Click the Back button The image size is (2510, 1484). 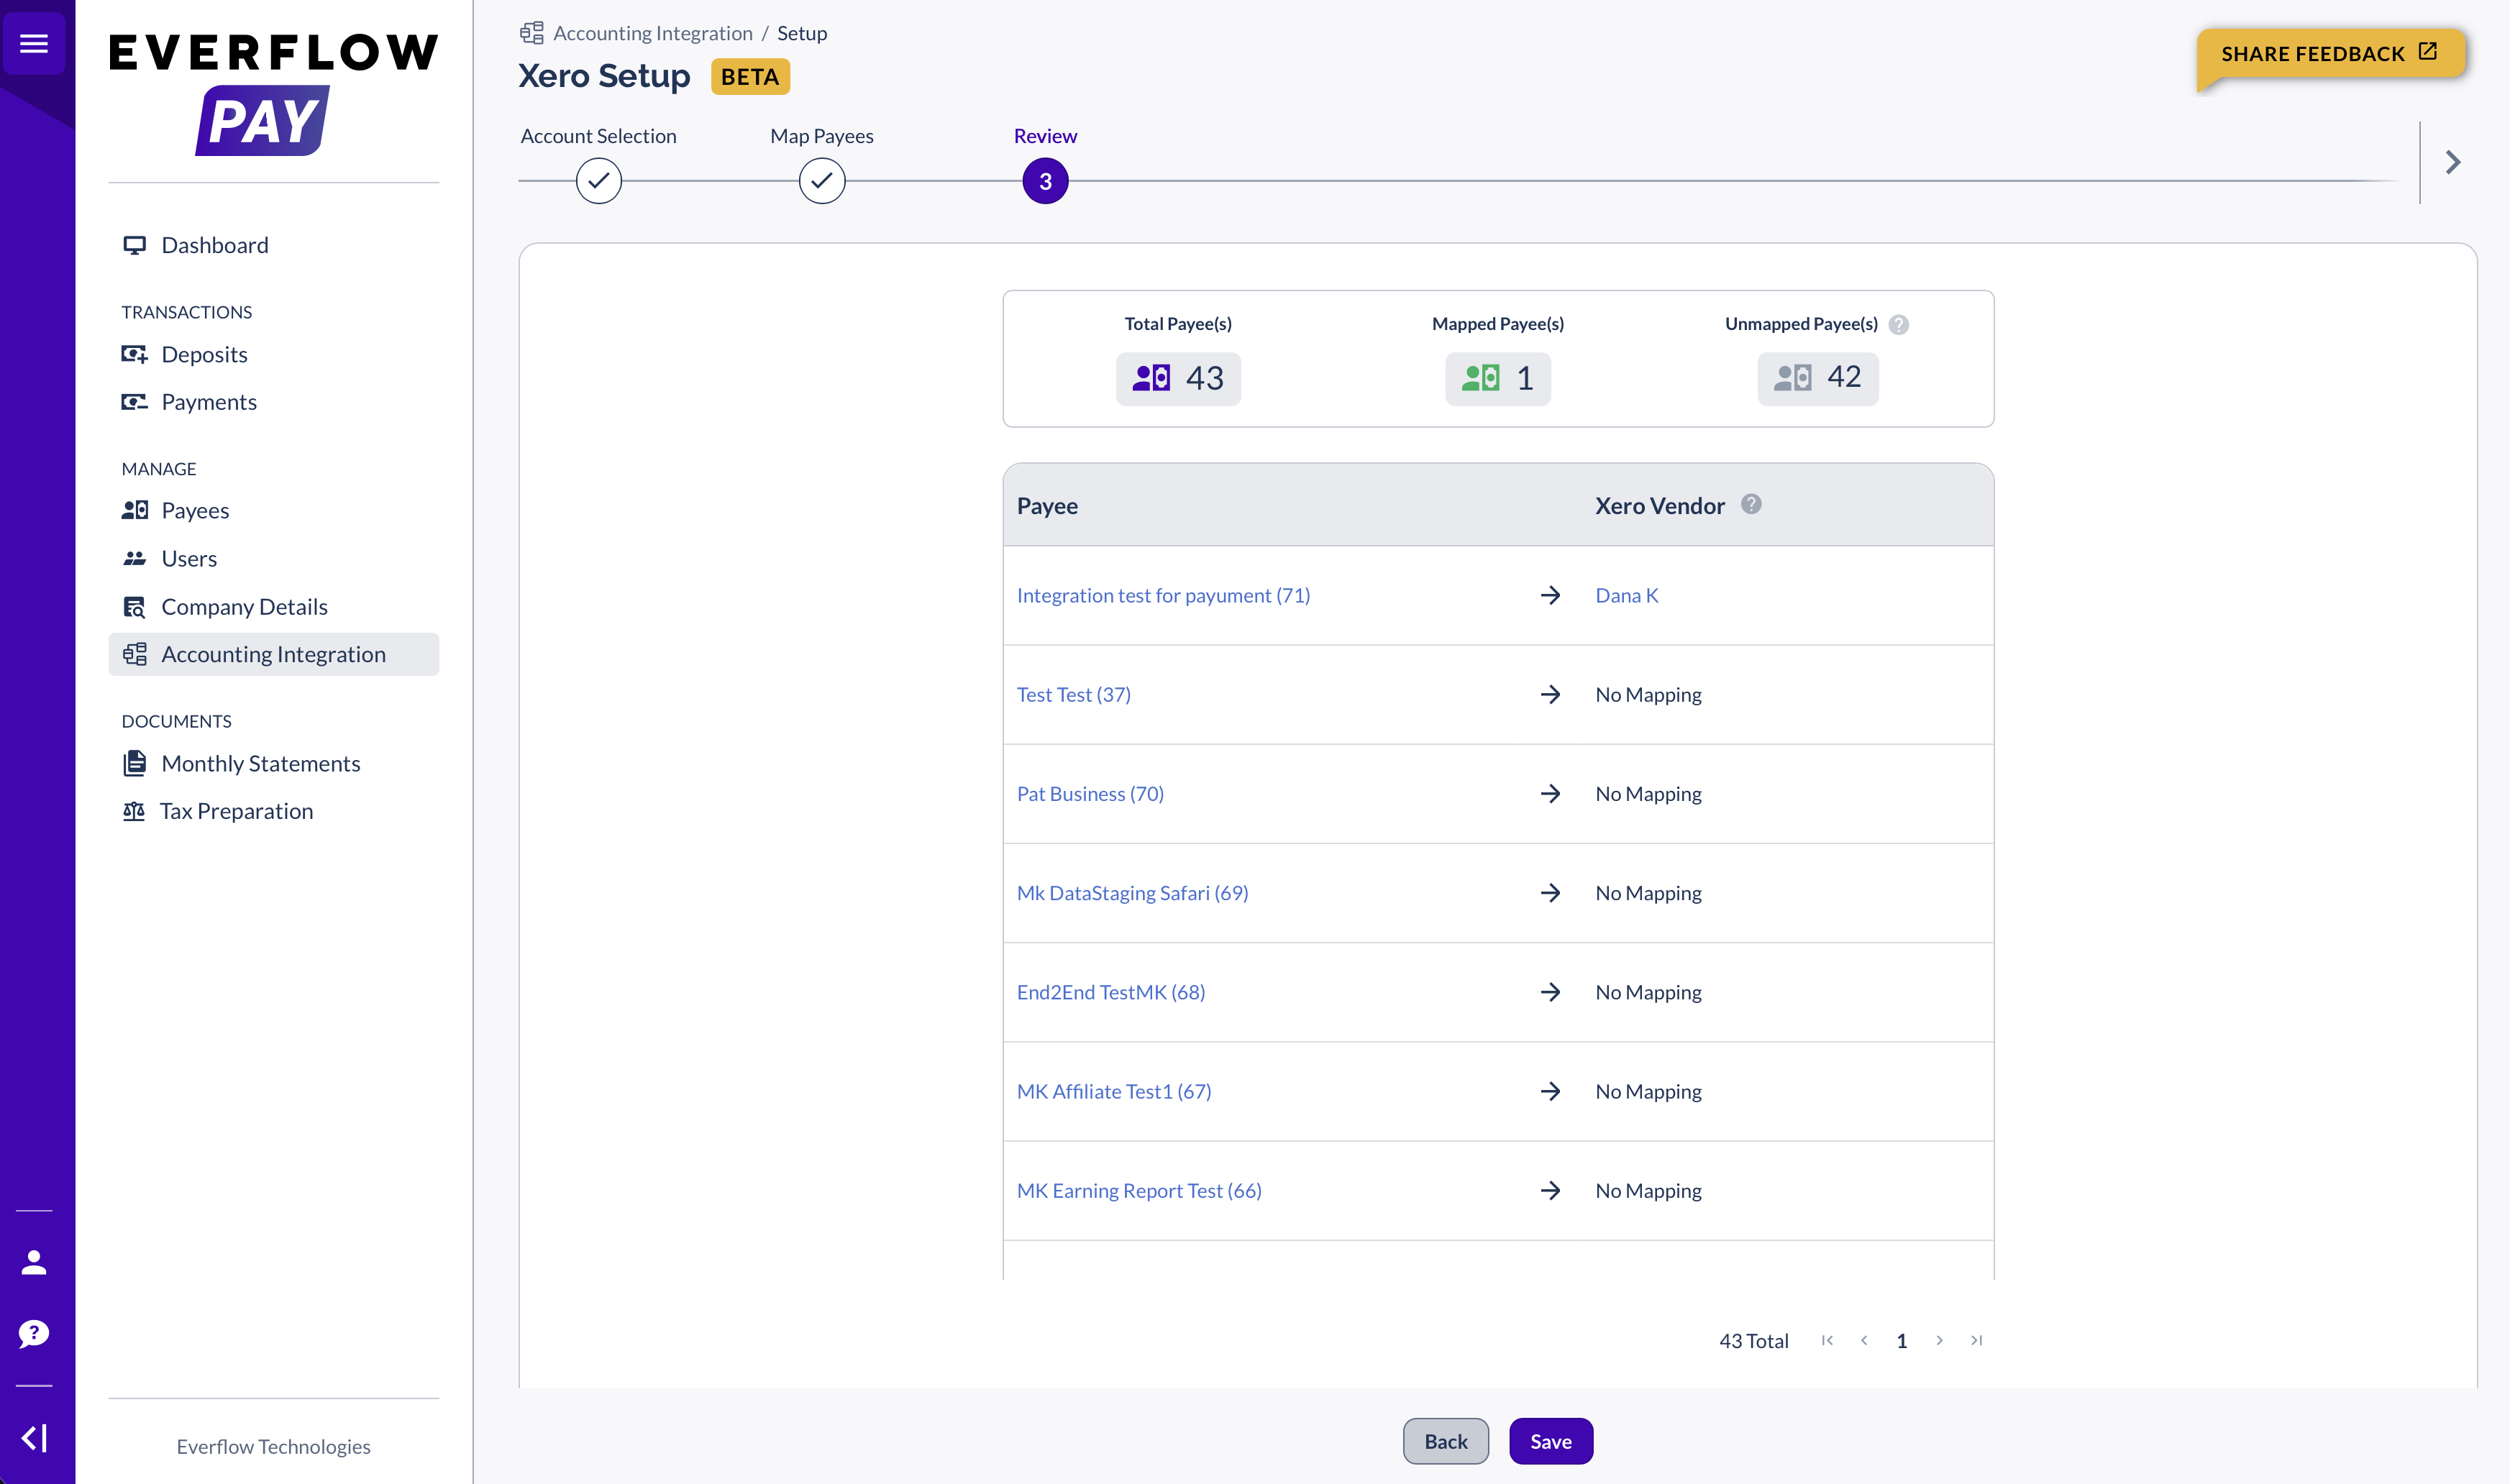pyautogui.click(x=1445, y=1441)
